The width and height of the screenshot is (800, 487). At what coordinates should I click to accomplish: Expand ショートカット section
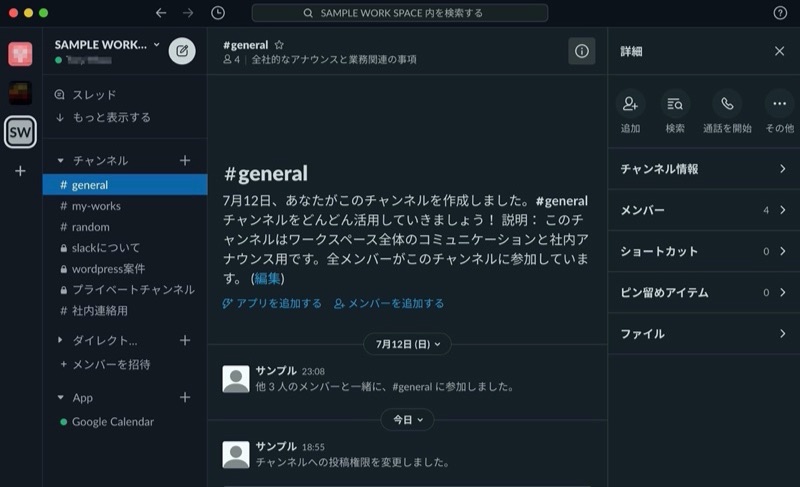tap(704, 251)
